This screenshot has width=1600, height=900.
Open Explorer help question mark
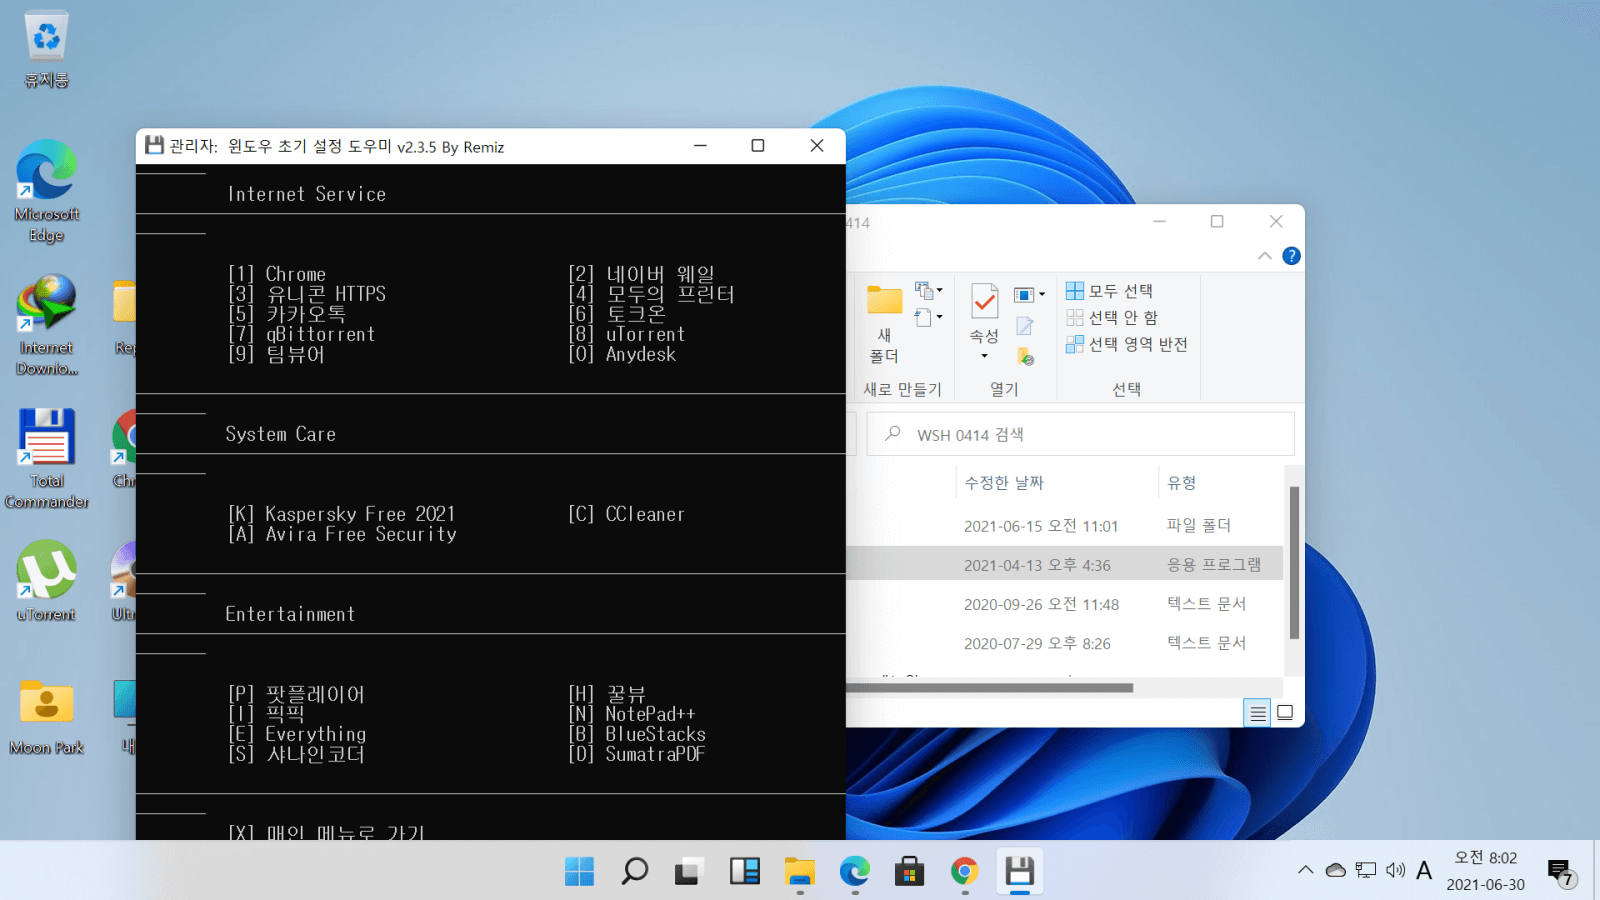(x=1291, y=256)
